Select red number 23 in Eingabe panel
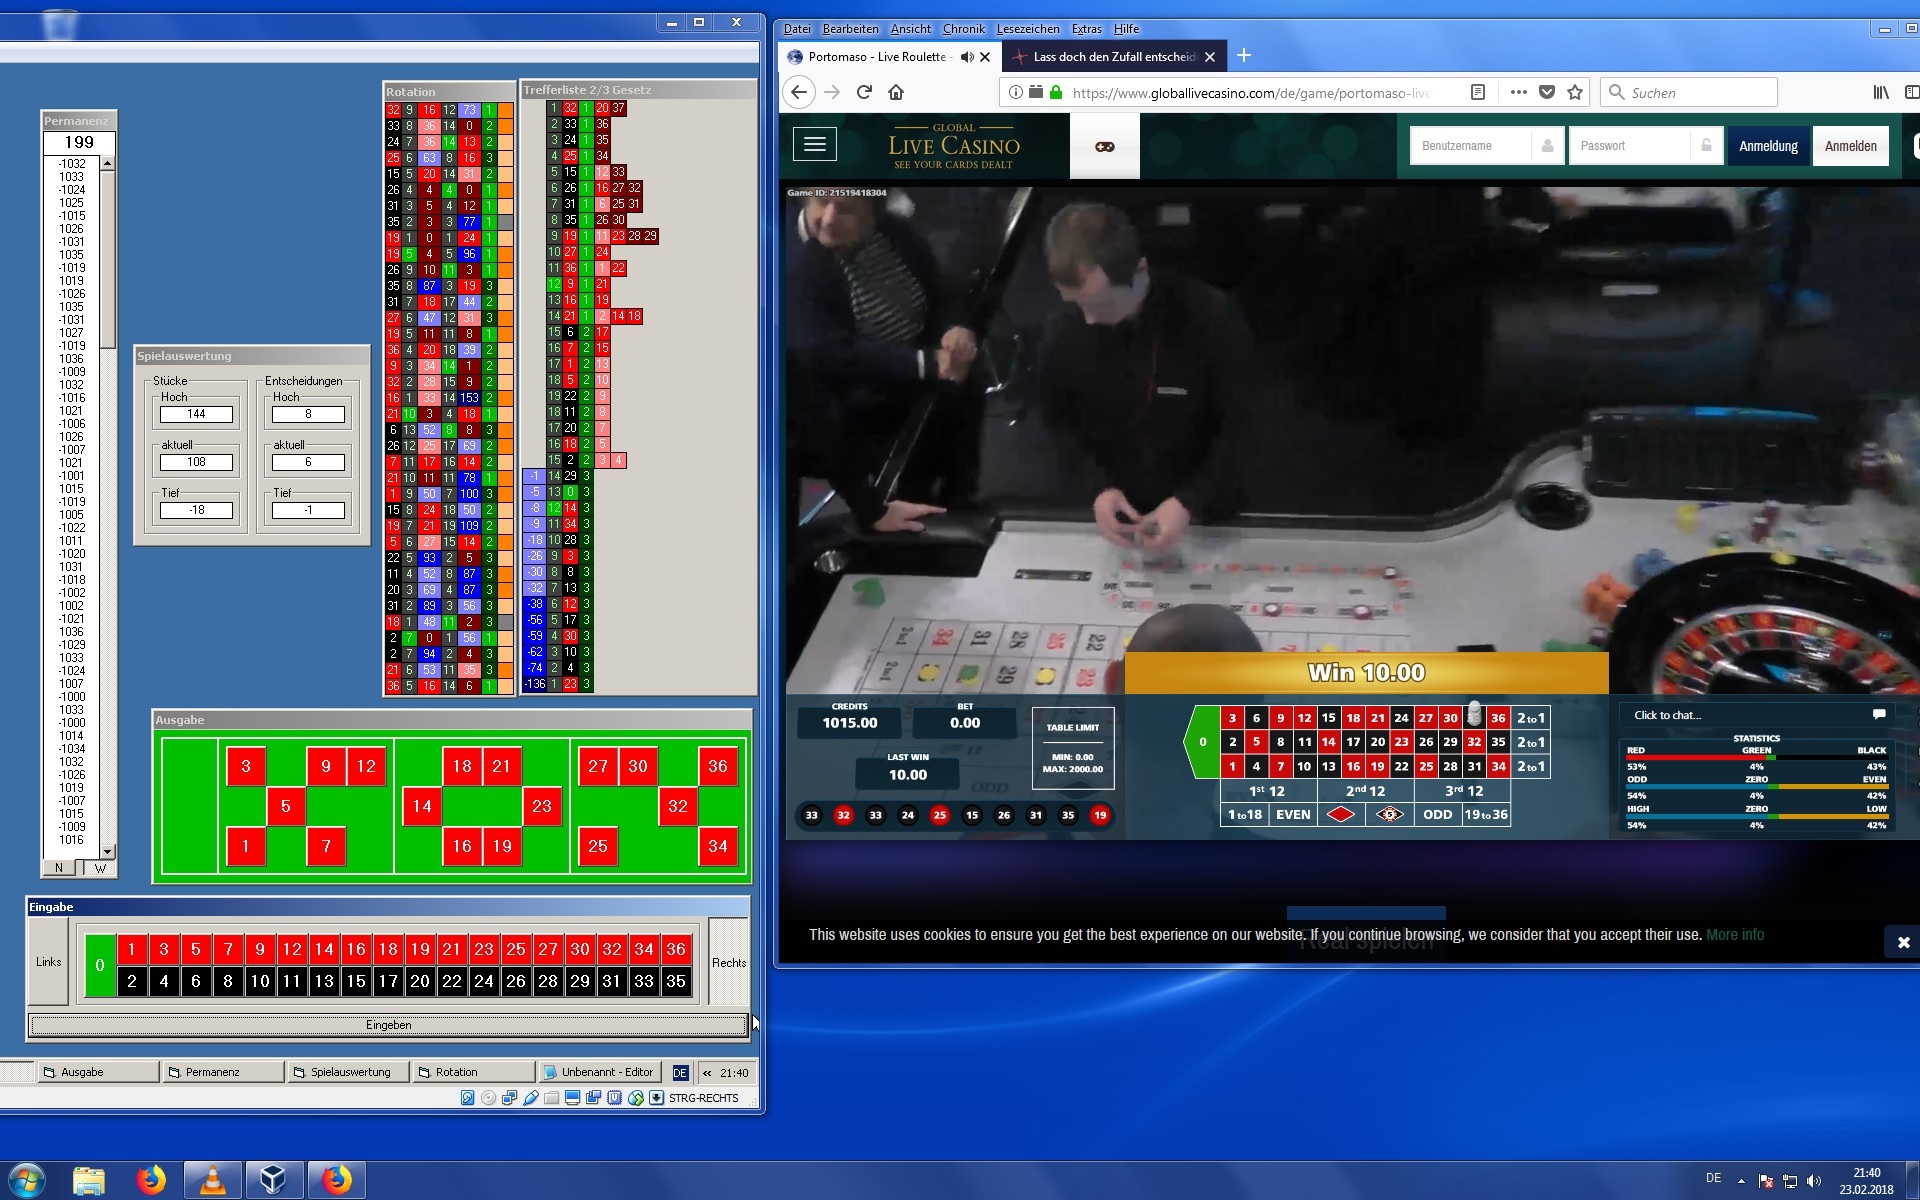The width and height of the screenshot is (1920, 1200). (x=484, y=949)
